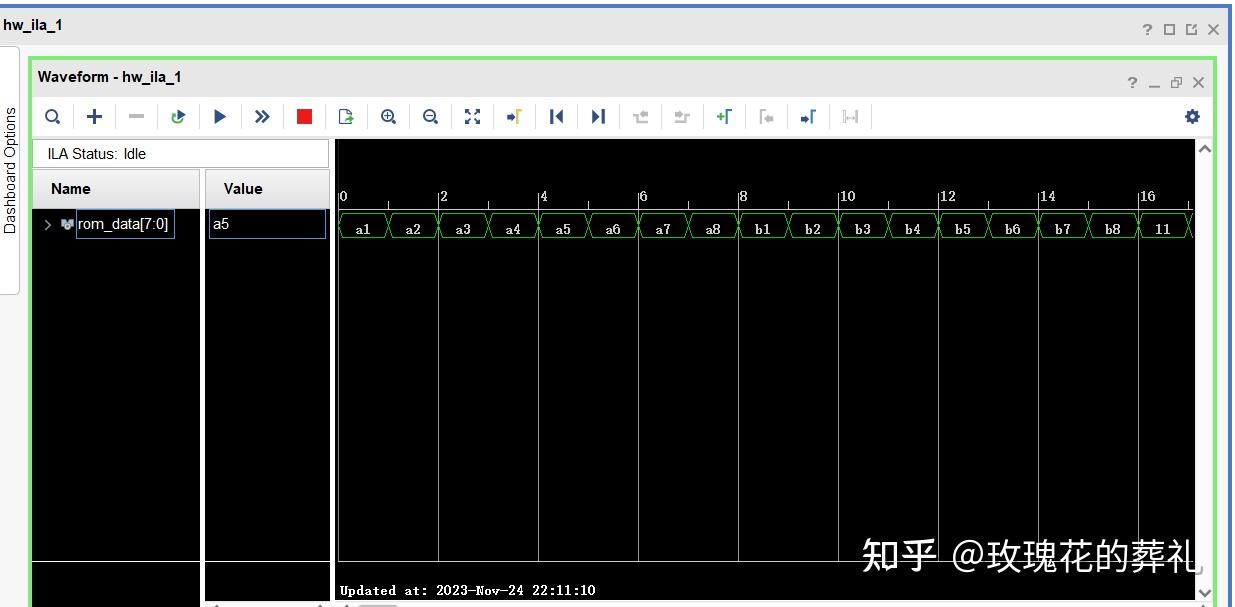Select the rom_data[7:0] signal name

tap(124, 224)
